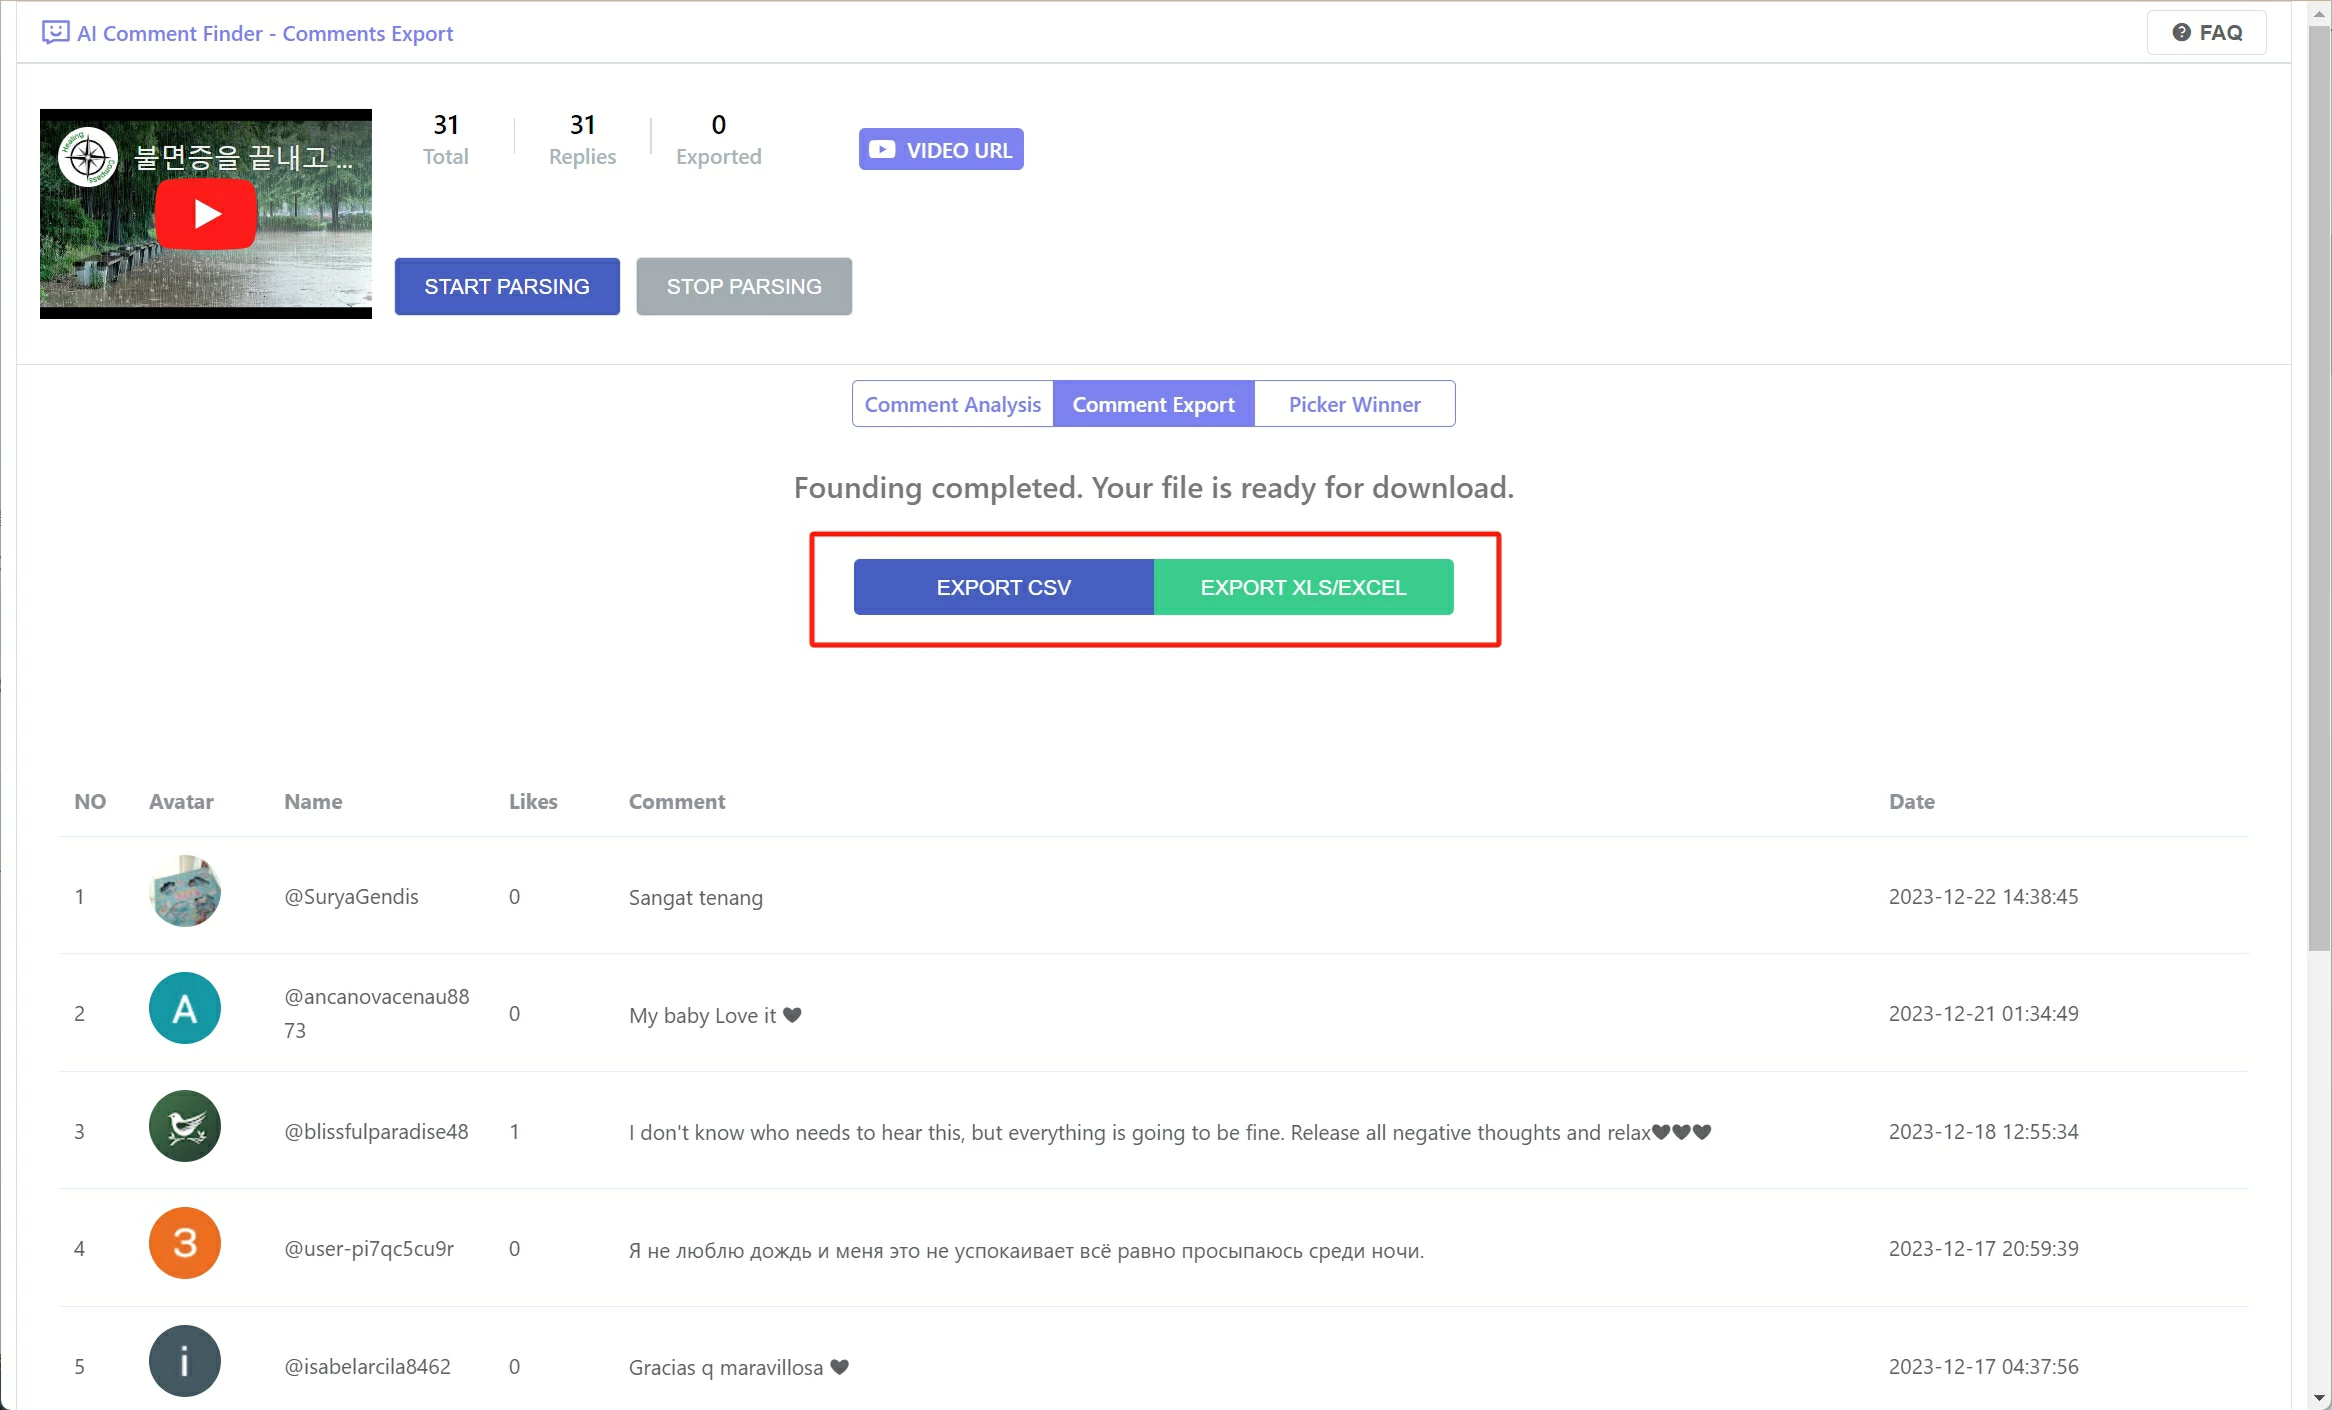This screenshot has height=1410, width=2332.
Task: Click the Replies count number
Action: coord(580,123)
